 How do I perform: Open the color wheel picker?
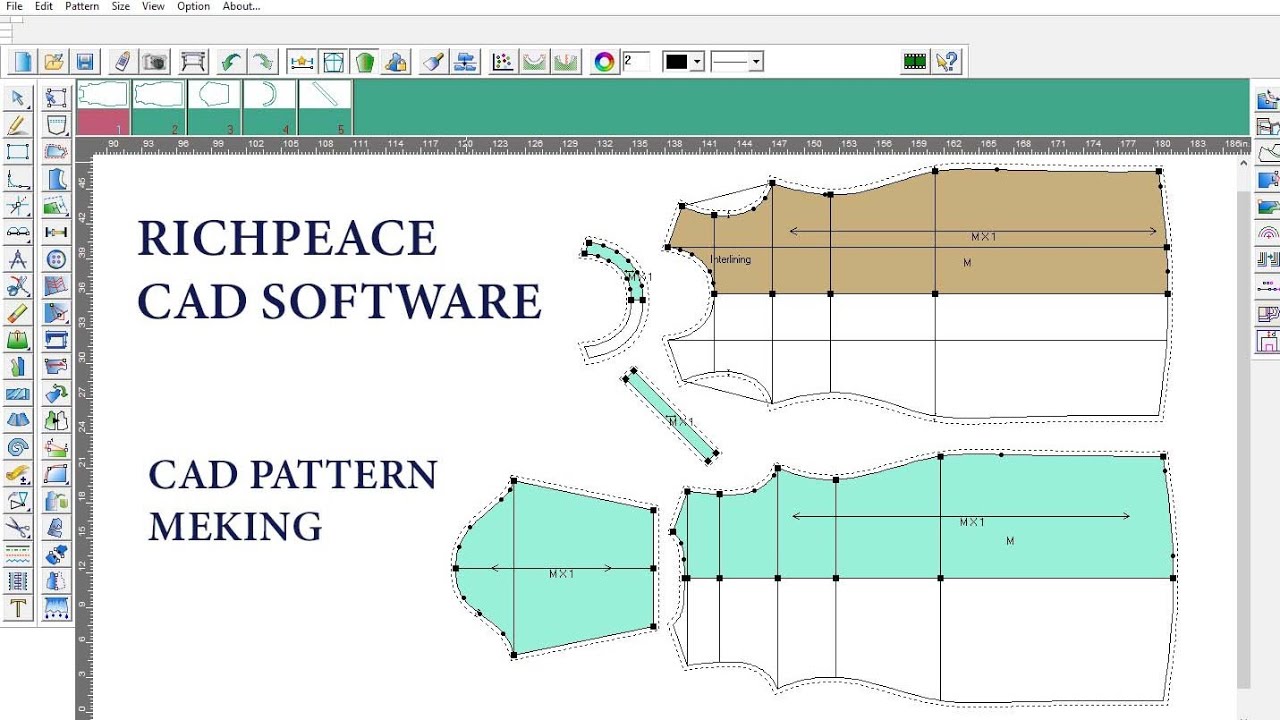604,62
